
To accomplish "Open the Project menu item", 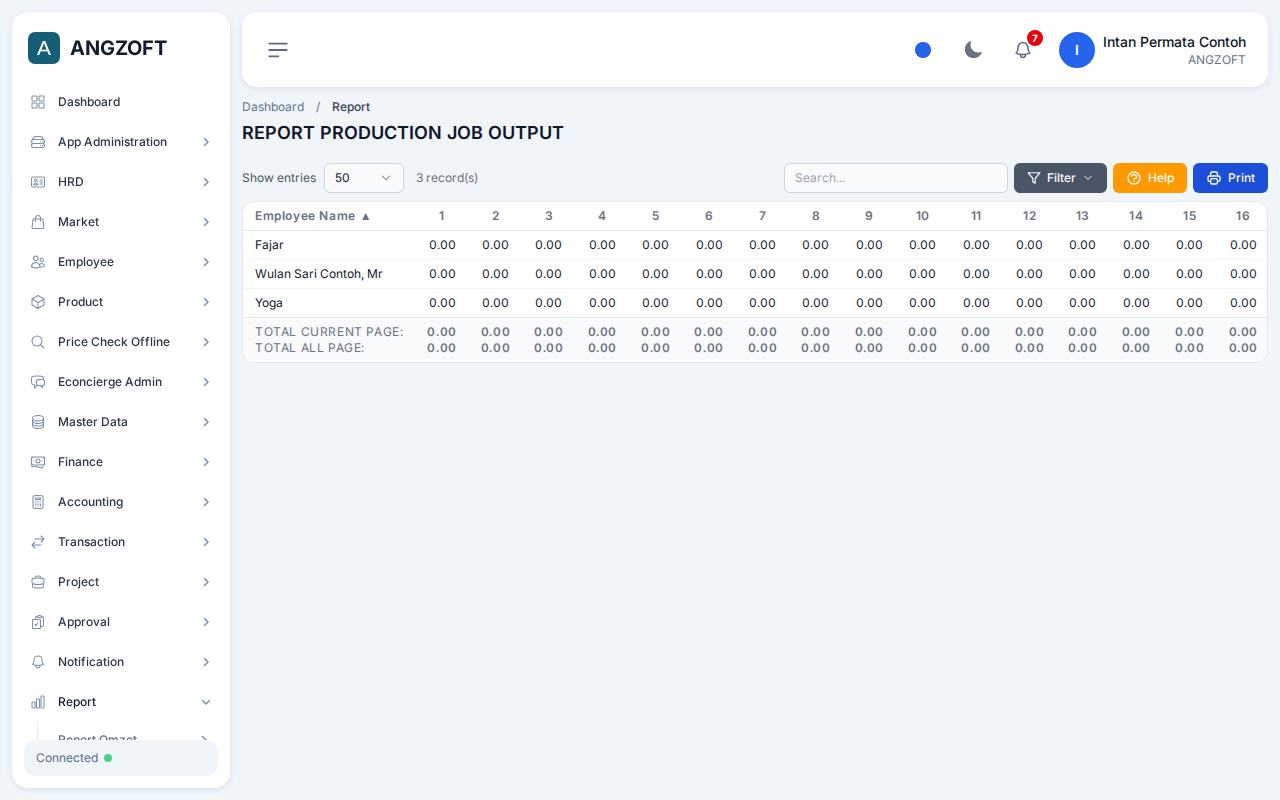I will 121,582.
